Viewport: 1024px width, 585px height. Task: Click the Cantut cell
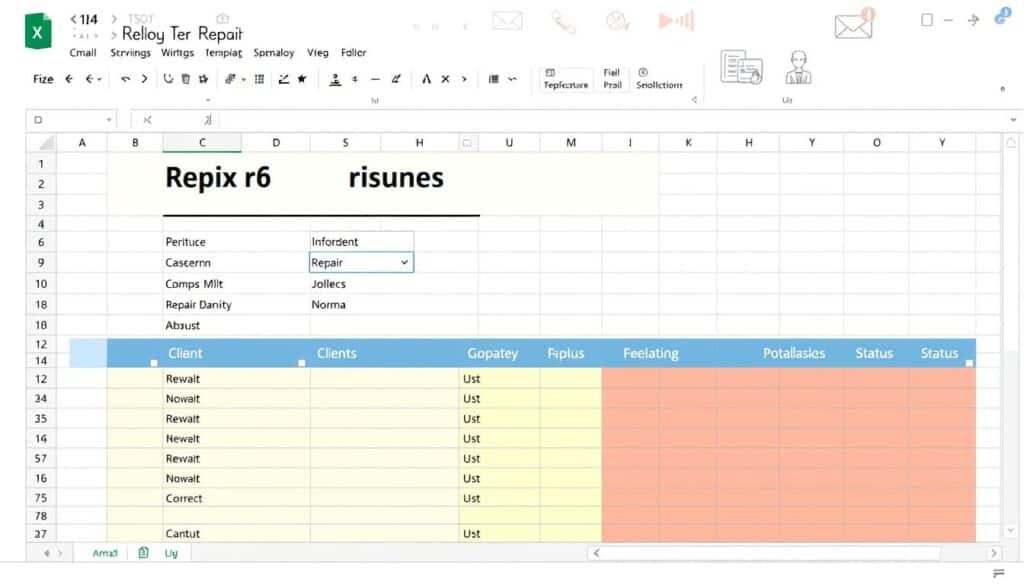236,533
